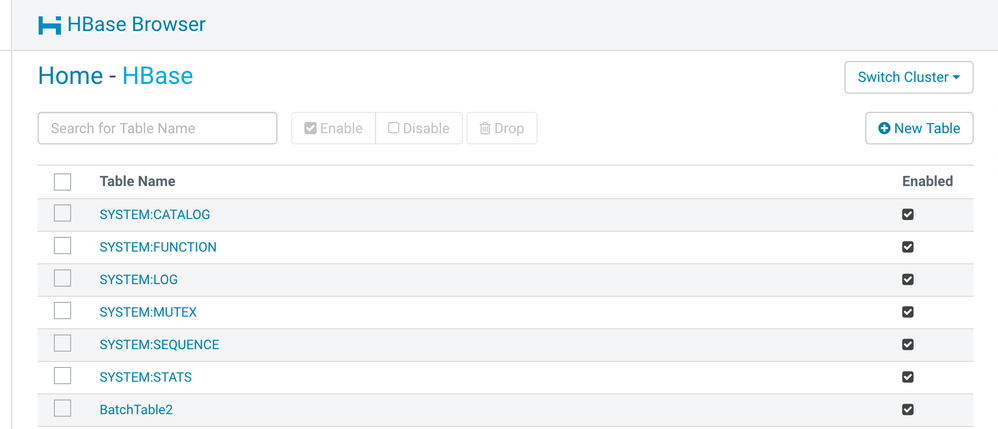998x429 pixels.
Task: Click Enabled checkmark for BatchTable2
Action: tap(908, 409)
